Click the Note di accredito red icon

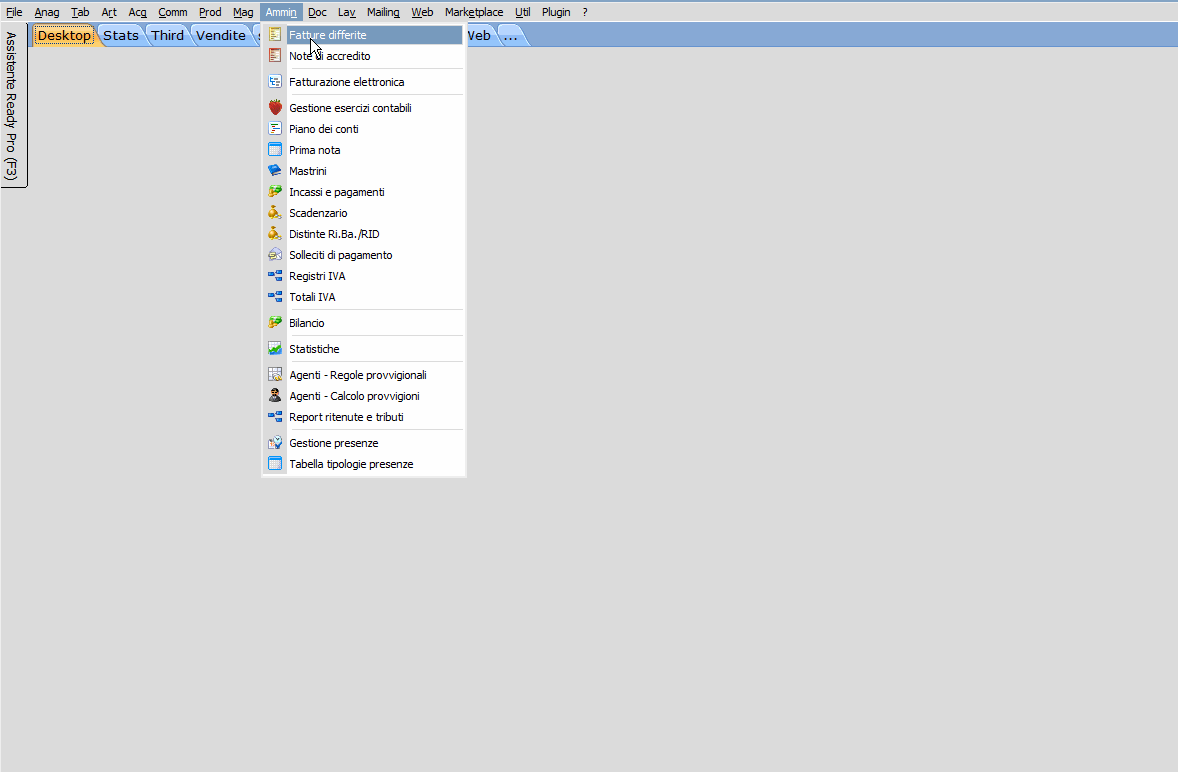[x=275, y=56]
